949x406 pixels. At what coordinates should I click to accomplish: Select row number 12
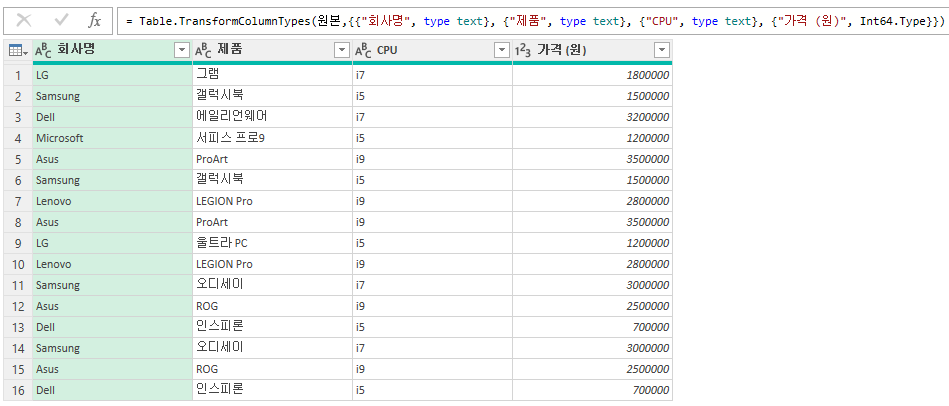(x=18, y=306)
